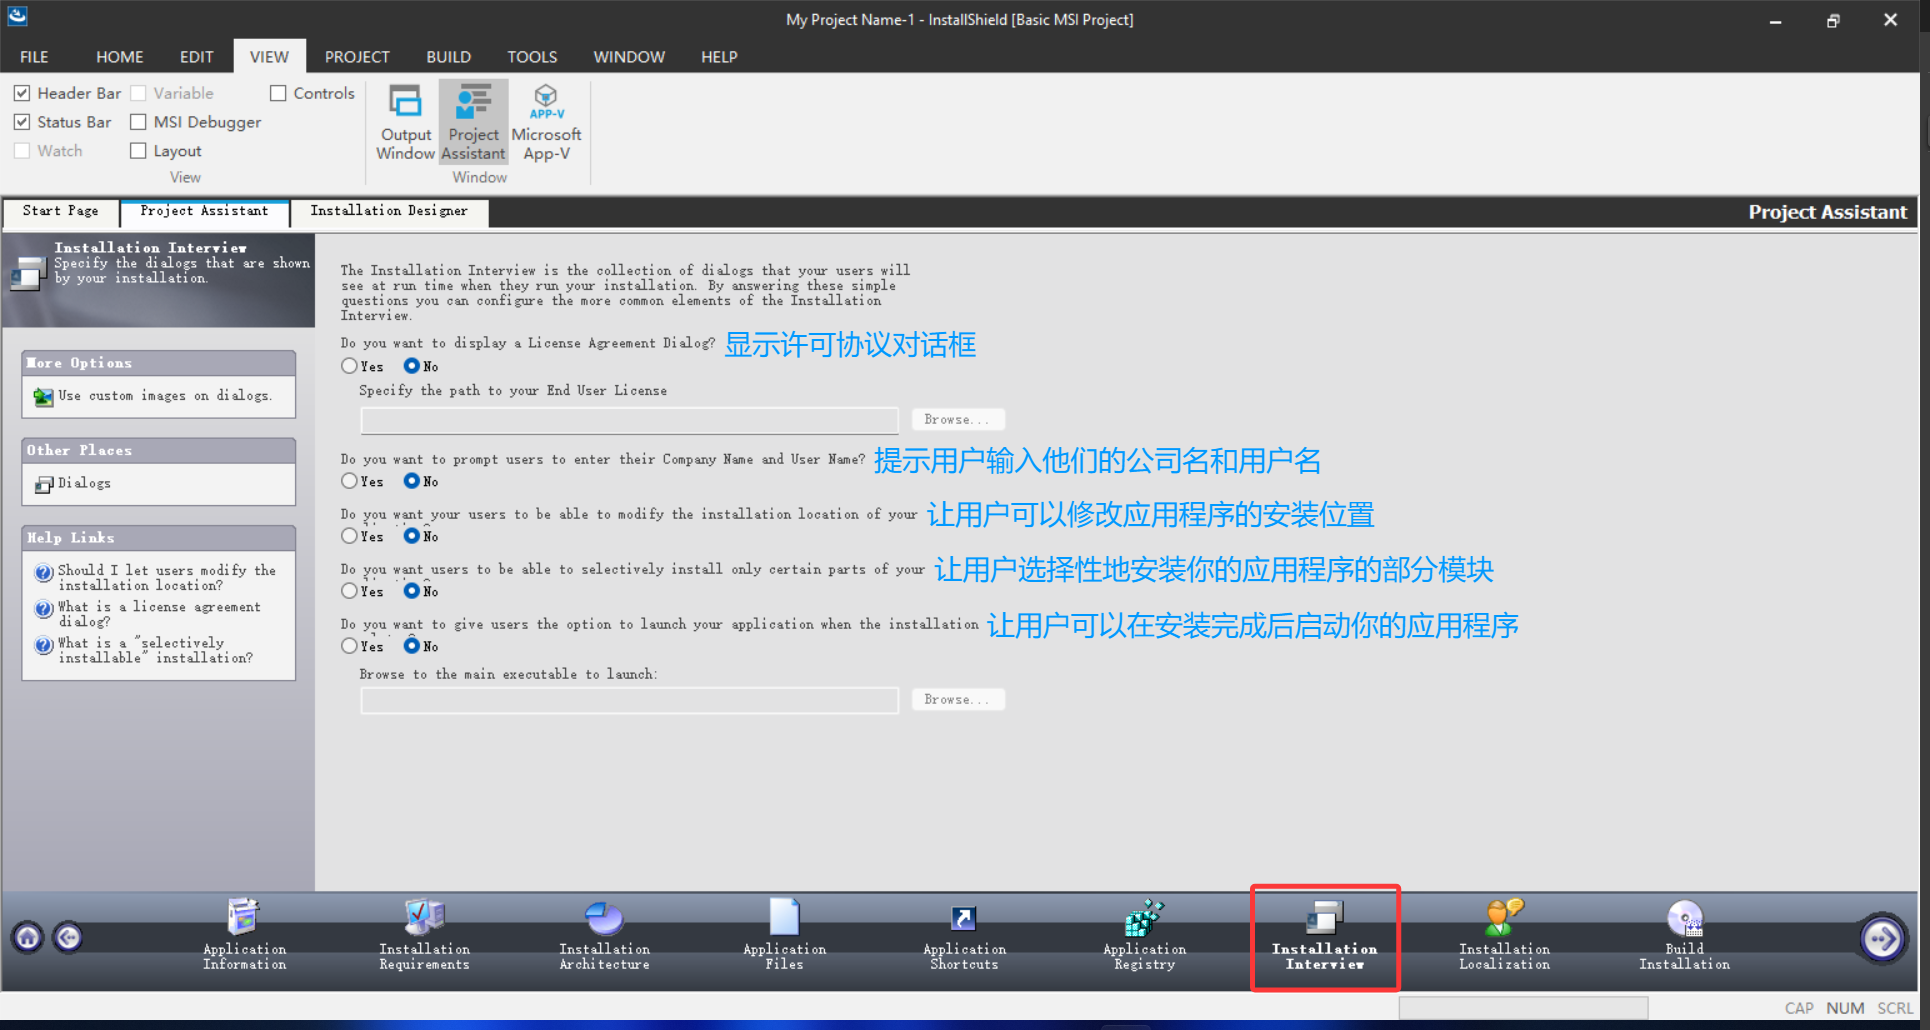The image size is (1930, 1030).
Task: Go to Application Information step
Action: 244,936
